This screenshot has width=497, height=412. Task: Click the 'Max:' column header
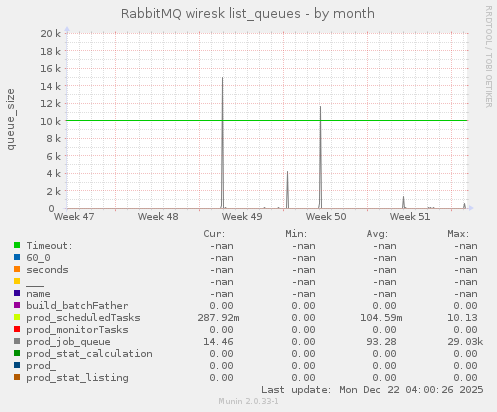point(458,234)
